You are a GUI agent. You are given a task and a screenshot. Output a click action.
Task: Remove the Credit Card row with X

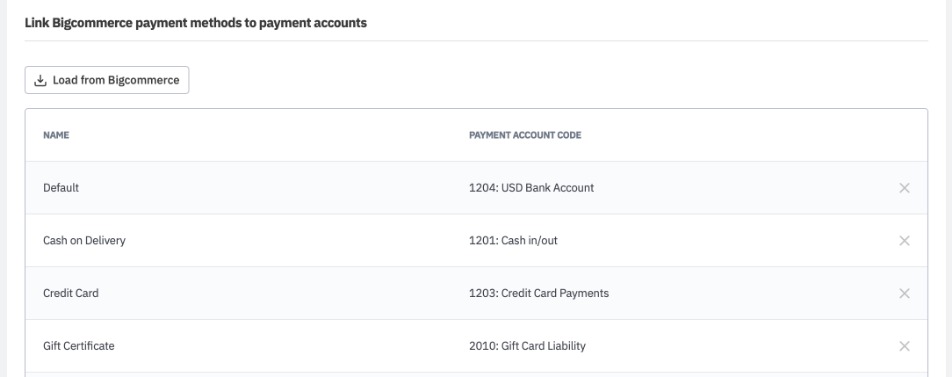tap(904, 294)
